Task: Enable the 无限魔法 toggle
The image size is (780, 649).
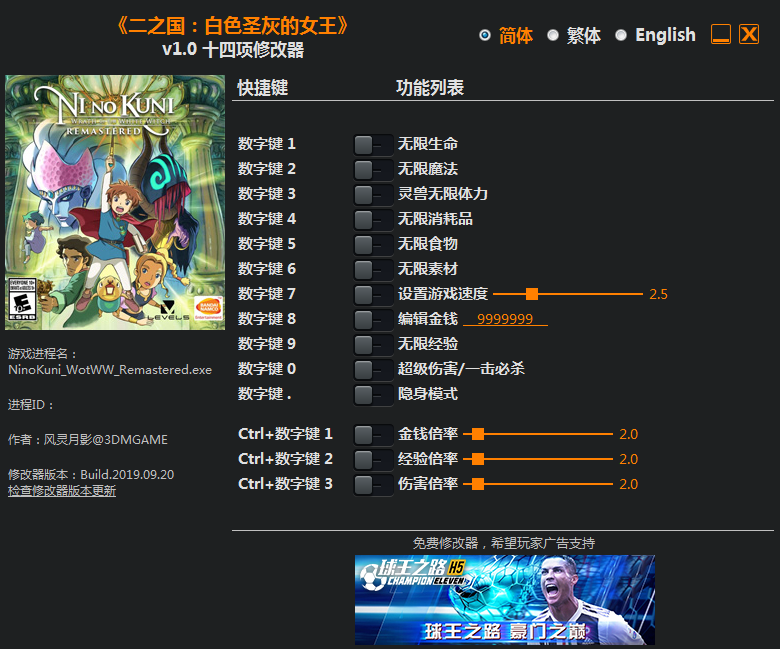Action: [373, 170]
